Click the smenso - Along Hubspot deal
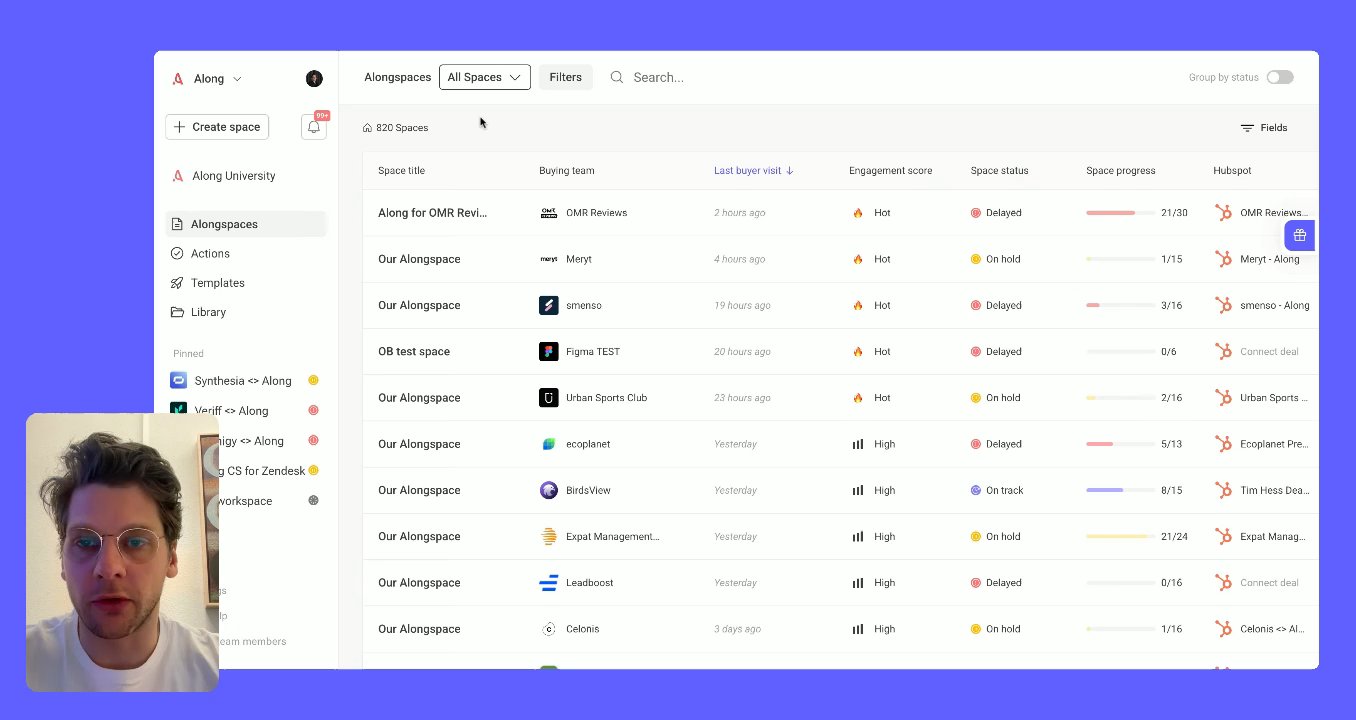 pos(1274,306)
